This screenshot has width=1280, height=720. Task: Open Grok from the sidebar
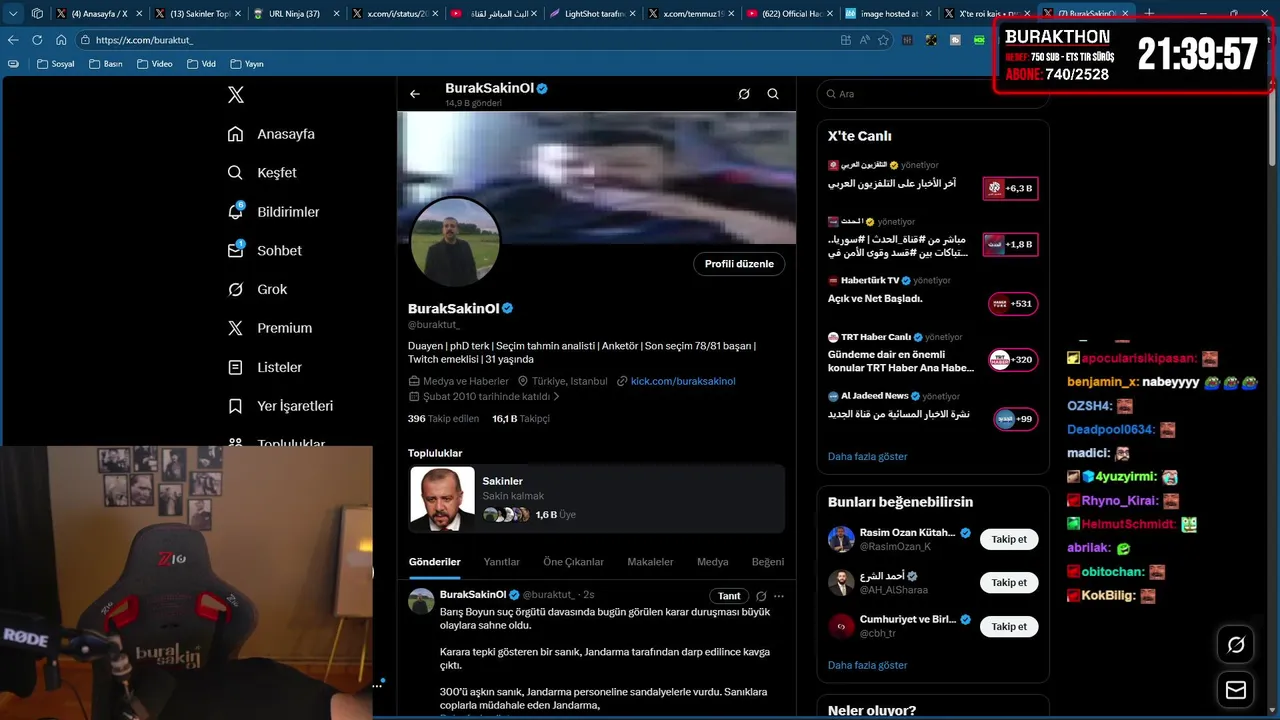[x=257, y=289]
